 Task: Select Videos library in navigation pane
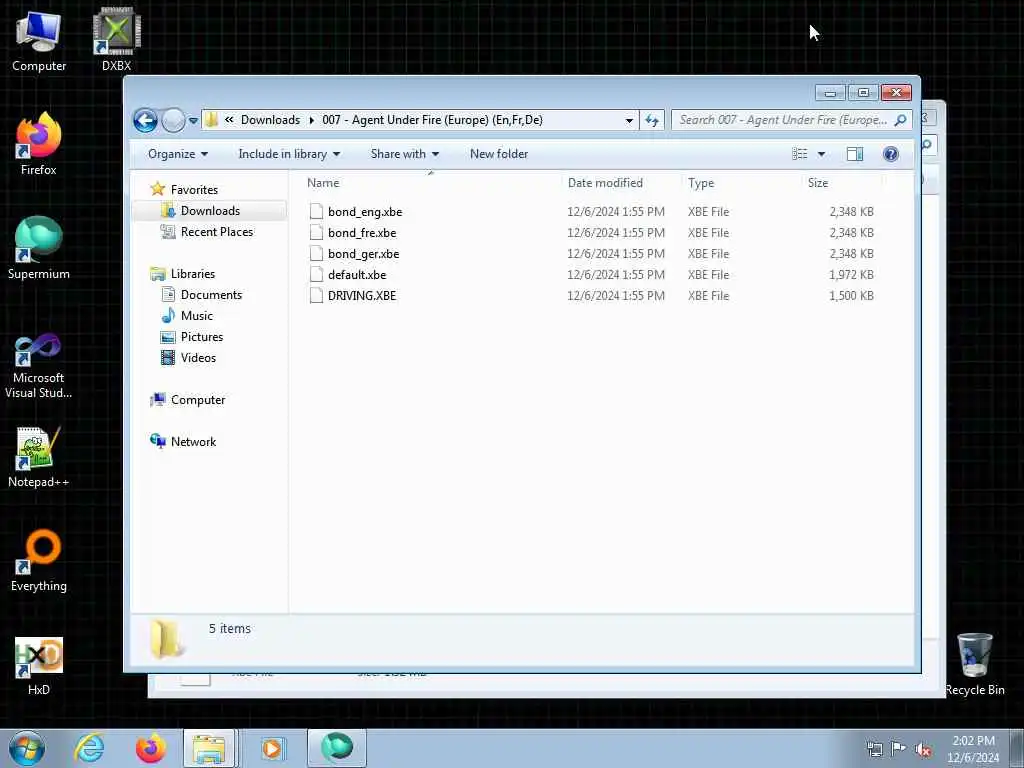pos(198,357)
